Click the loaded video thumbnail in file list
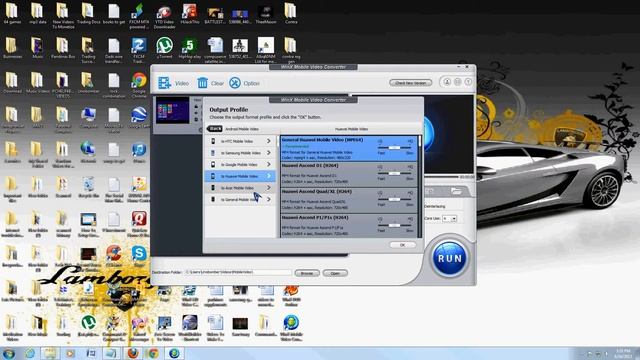The height and width of the screenshot is (360, 640). click(173, 109)
